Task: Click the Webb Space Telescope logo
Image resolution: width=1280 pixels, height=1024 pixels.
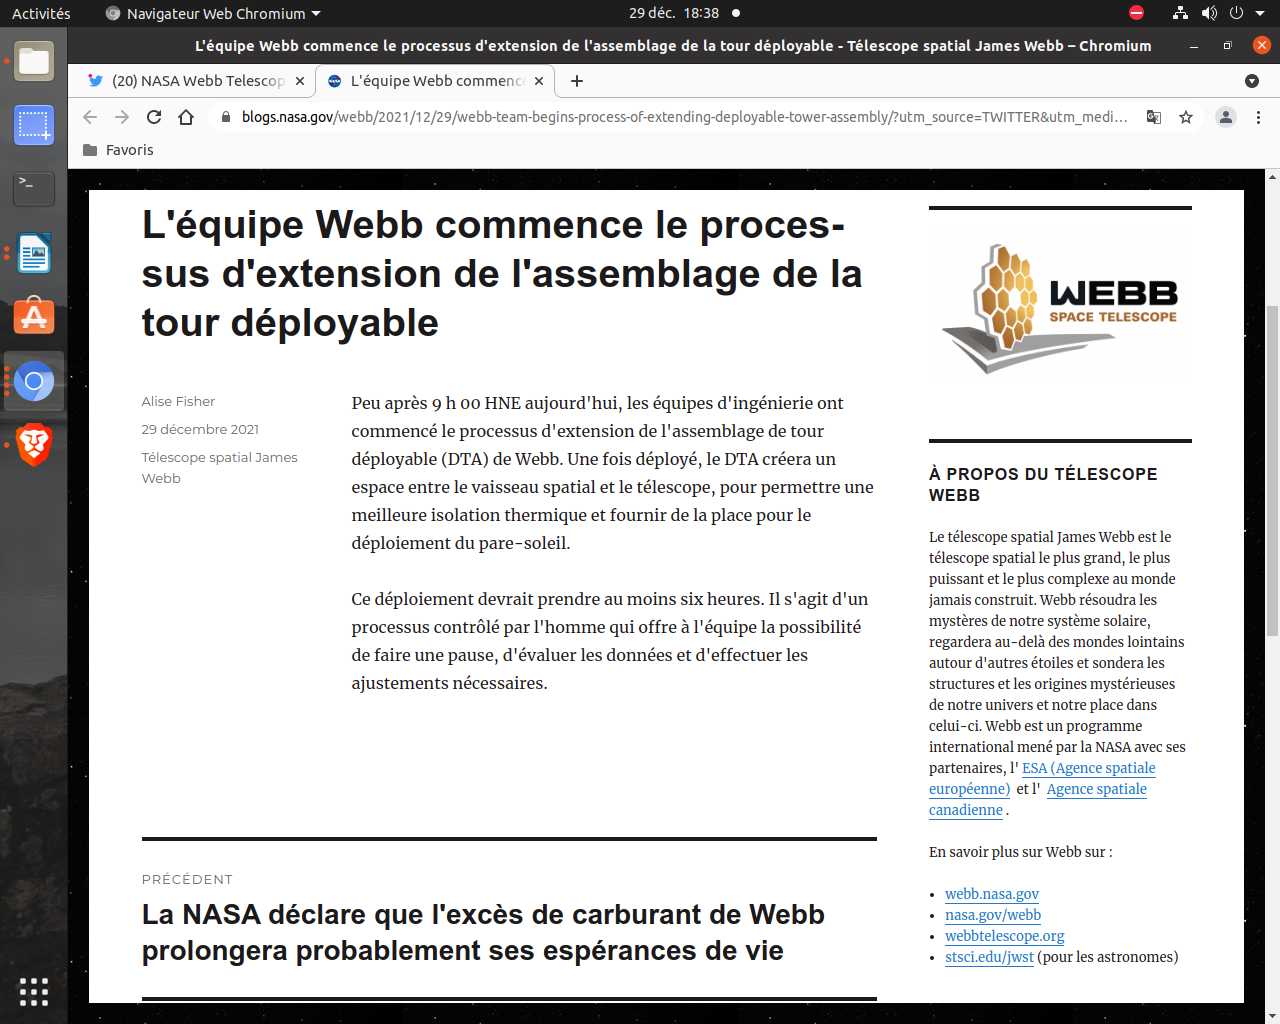Action: 1060,308
